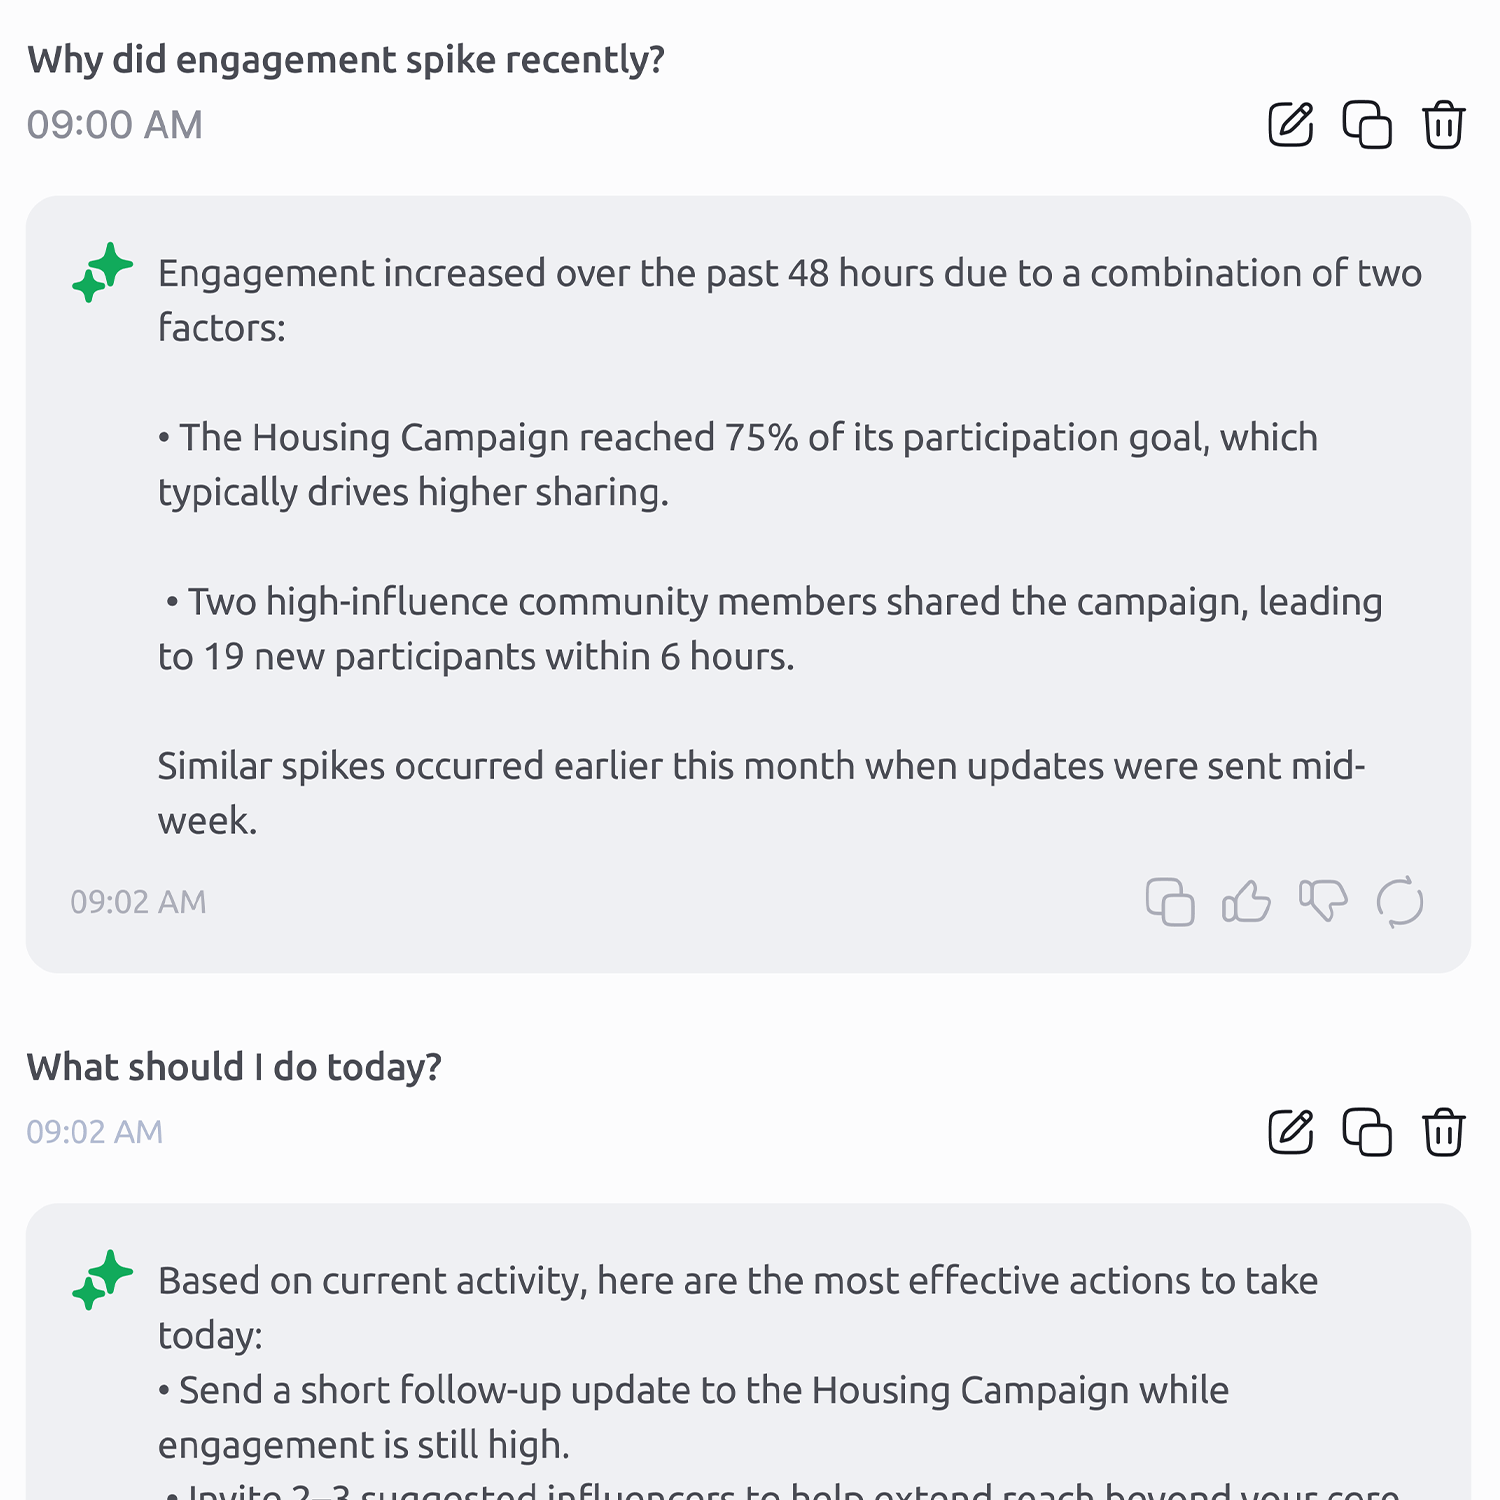Copy the "What should I do today?" question
This screenshot has width=1500, height=1500.
[1367, 1132]
